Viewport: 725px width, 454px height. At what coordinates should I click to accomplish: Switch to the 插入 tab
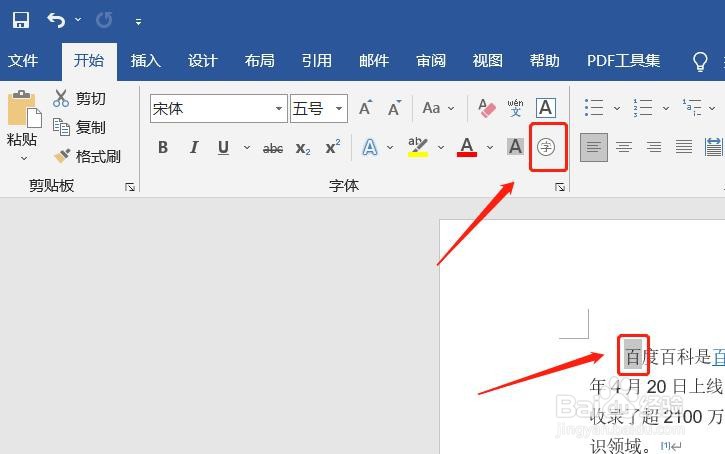click(146, 61)
